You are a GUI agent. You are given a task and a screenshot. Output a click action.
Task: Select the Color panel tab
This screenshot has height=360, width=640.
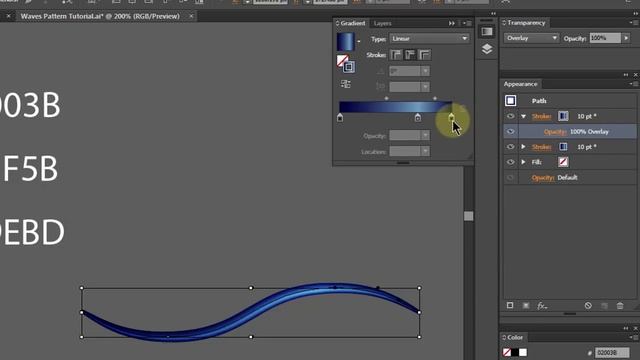point(515,338)
